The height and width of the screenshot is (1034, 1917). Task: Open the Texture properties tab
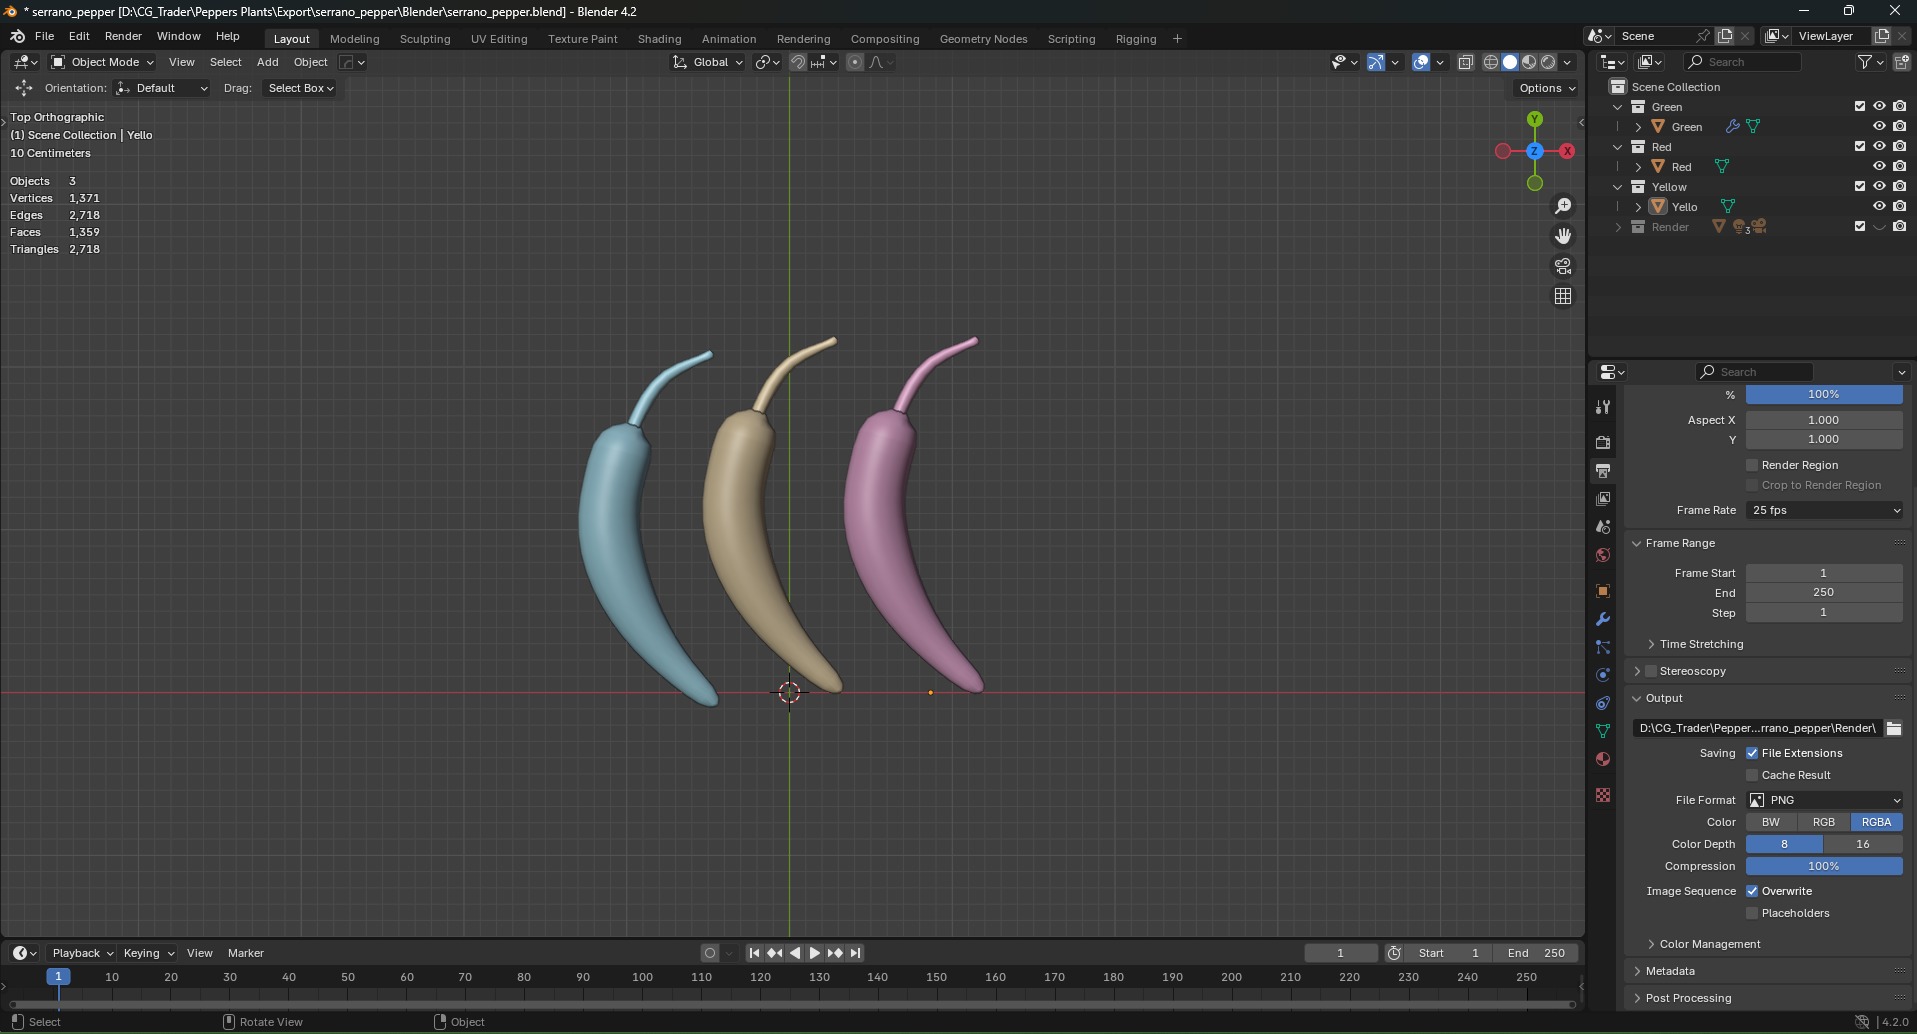click(x=1603, y=794)
